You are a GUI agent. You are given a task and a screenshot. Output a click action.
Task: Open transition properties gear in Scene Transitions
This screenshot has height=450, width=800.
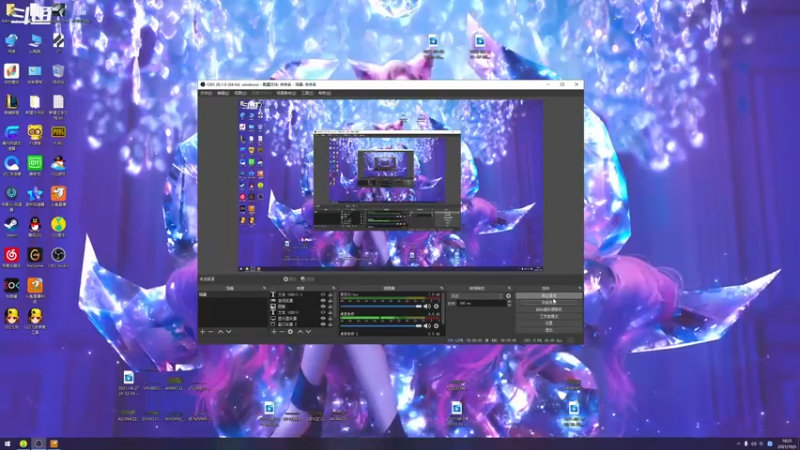tap(508, 296)
